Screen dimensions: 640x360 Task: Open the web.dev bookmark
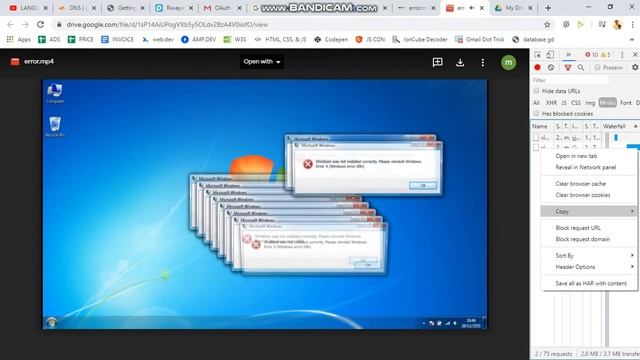(158, 40)
